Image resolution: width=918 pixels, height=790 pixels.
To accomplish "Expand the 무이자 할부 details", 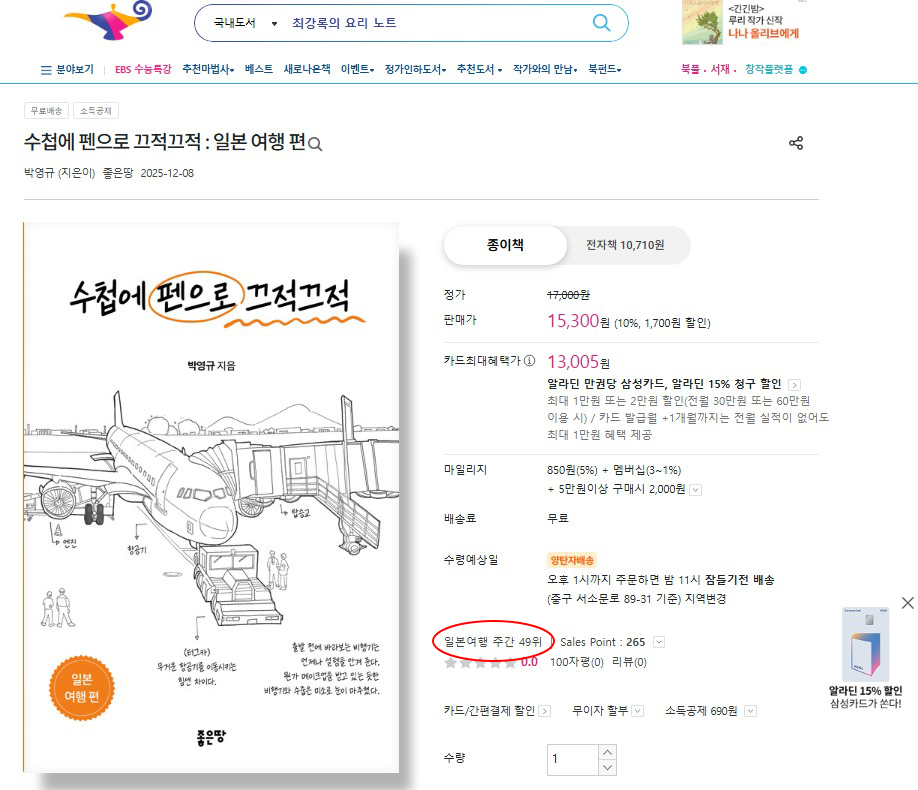I will coord(637,711).
